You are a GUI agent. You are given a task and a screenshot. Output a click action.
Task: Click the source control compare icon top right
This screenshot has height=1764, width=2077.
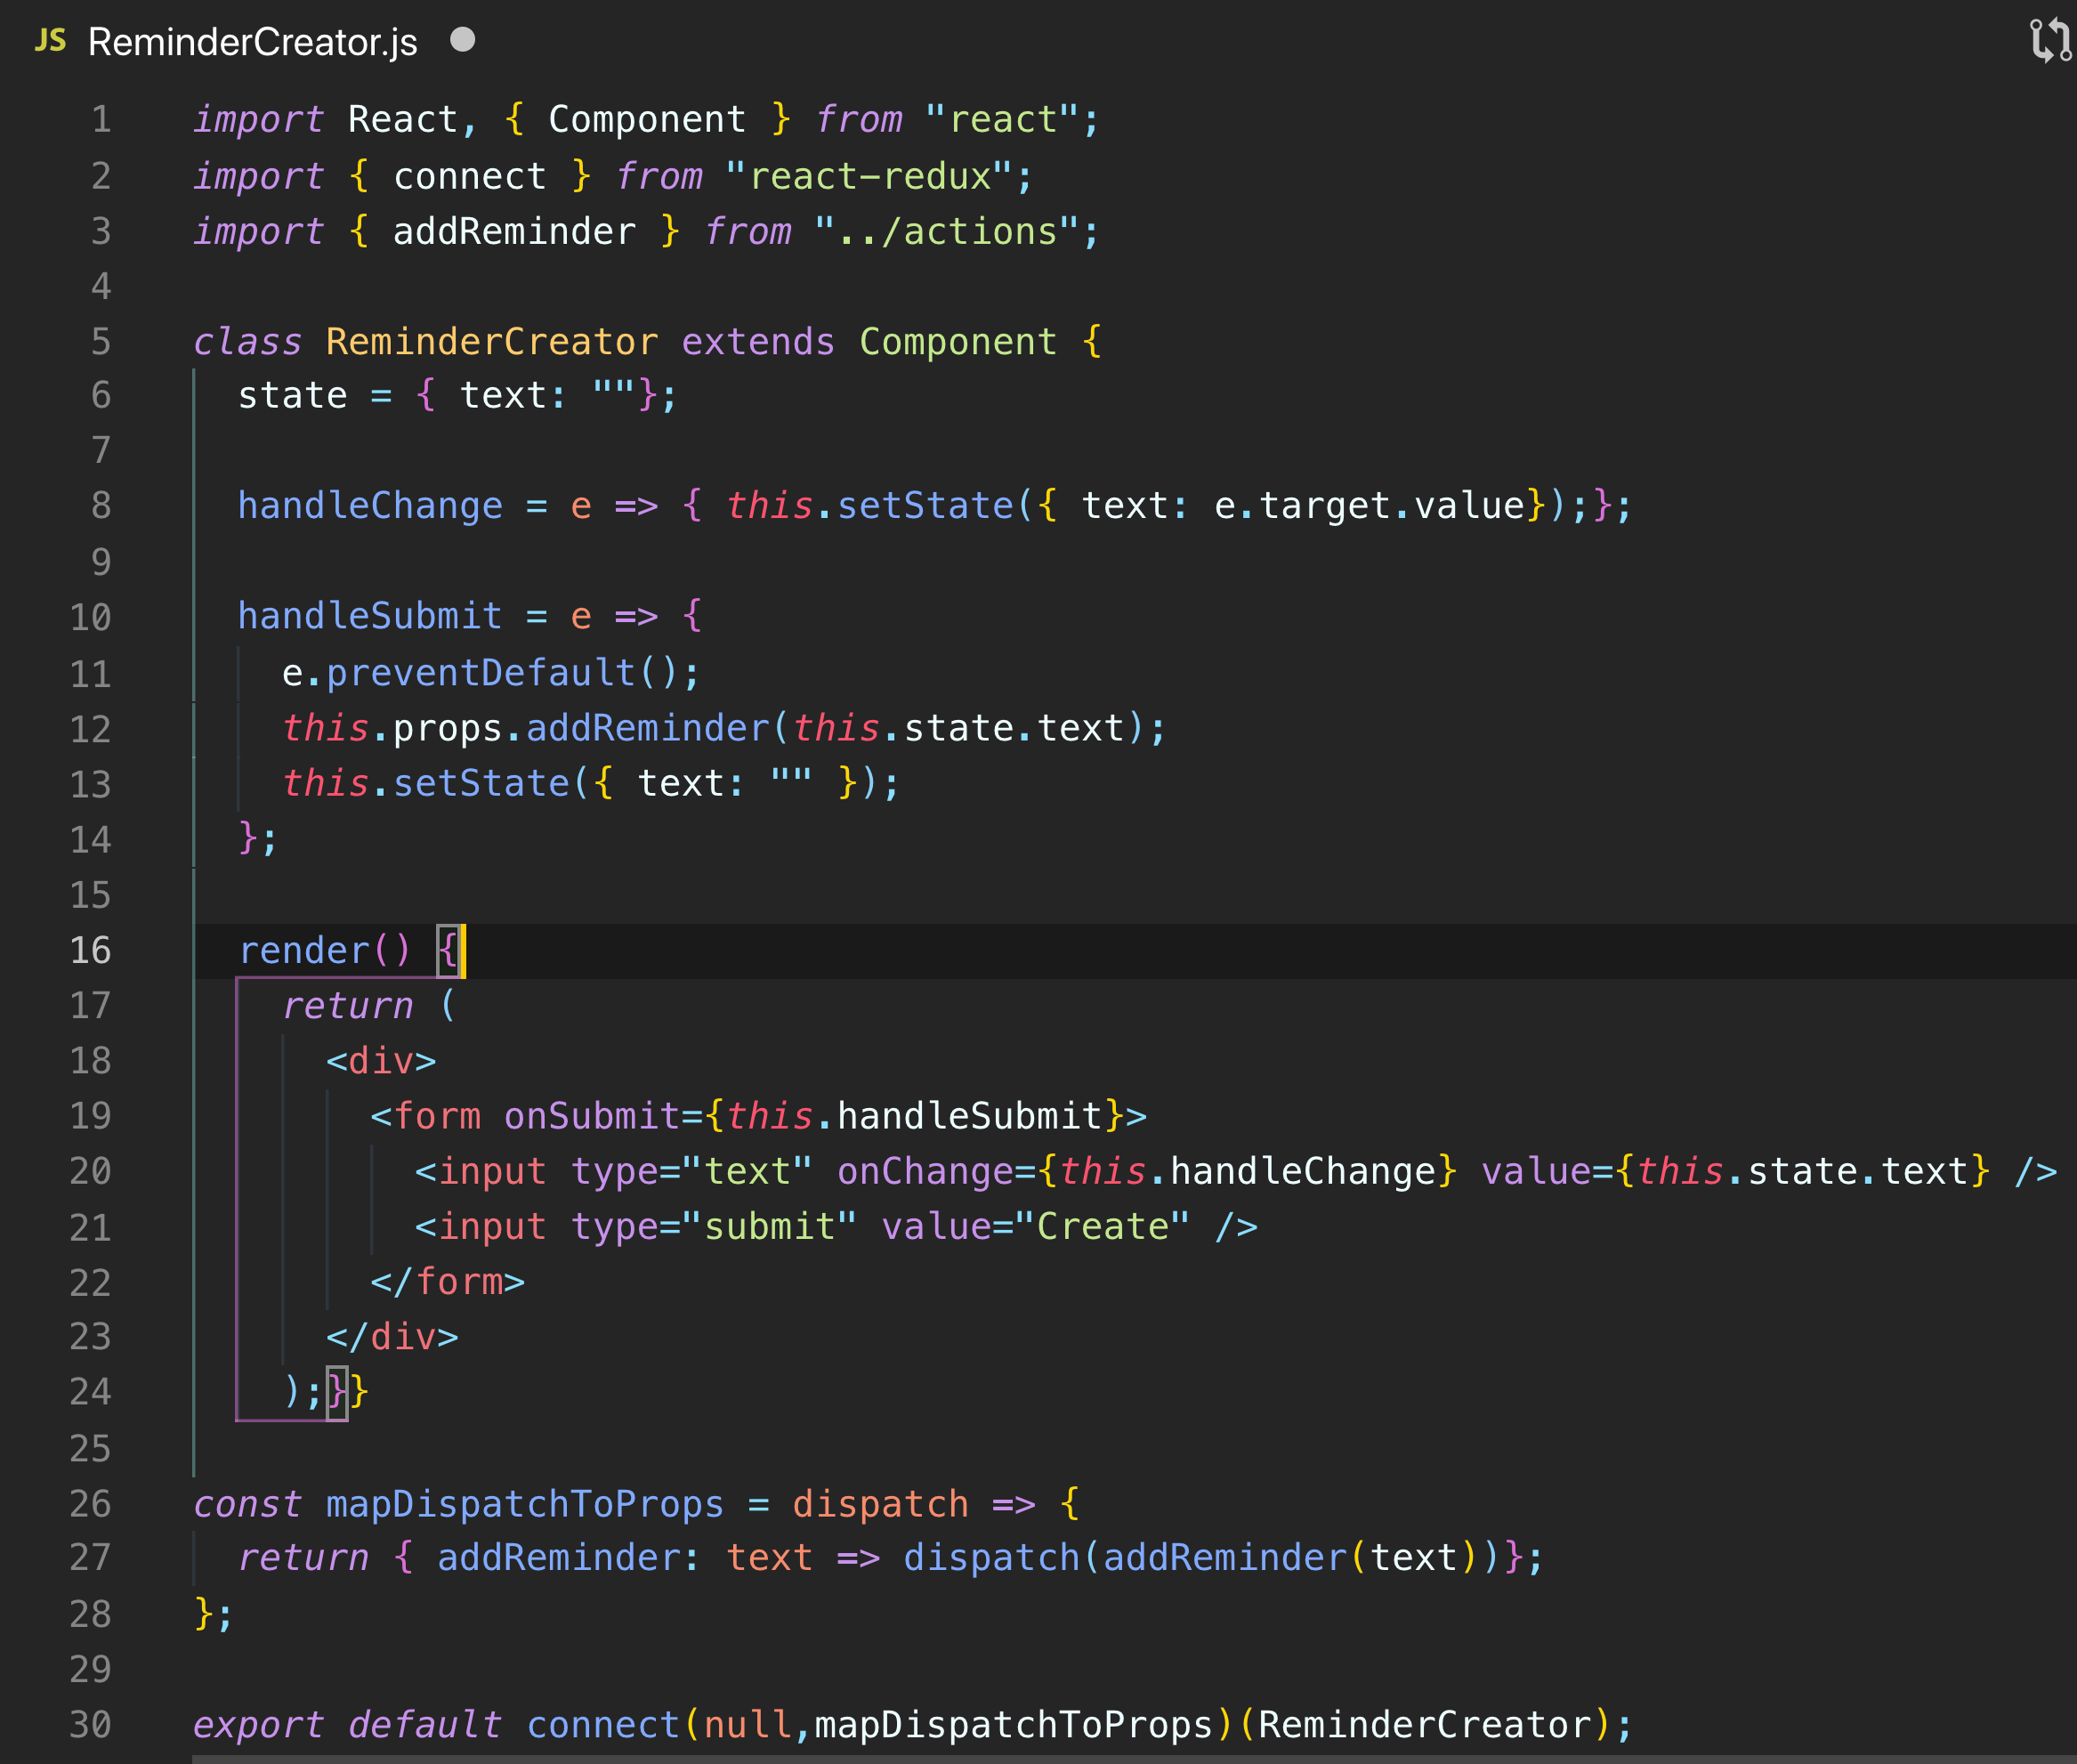coord(2051,41)
